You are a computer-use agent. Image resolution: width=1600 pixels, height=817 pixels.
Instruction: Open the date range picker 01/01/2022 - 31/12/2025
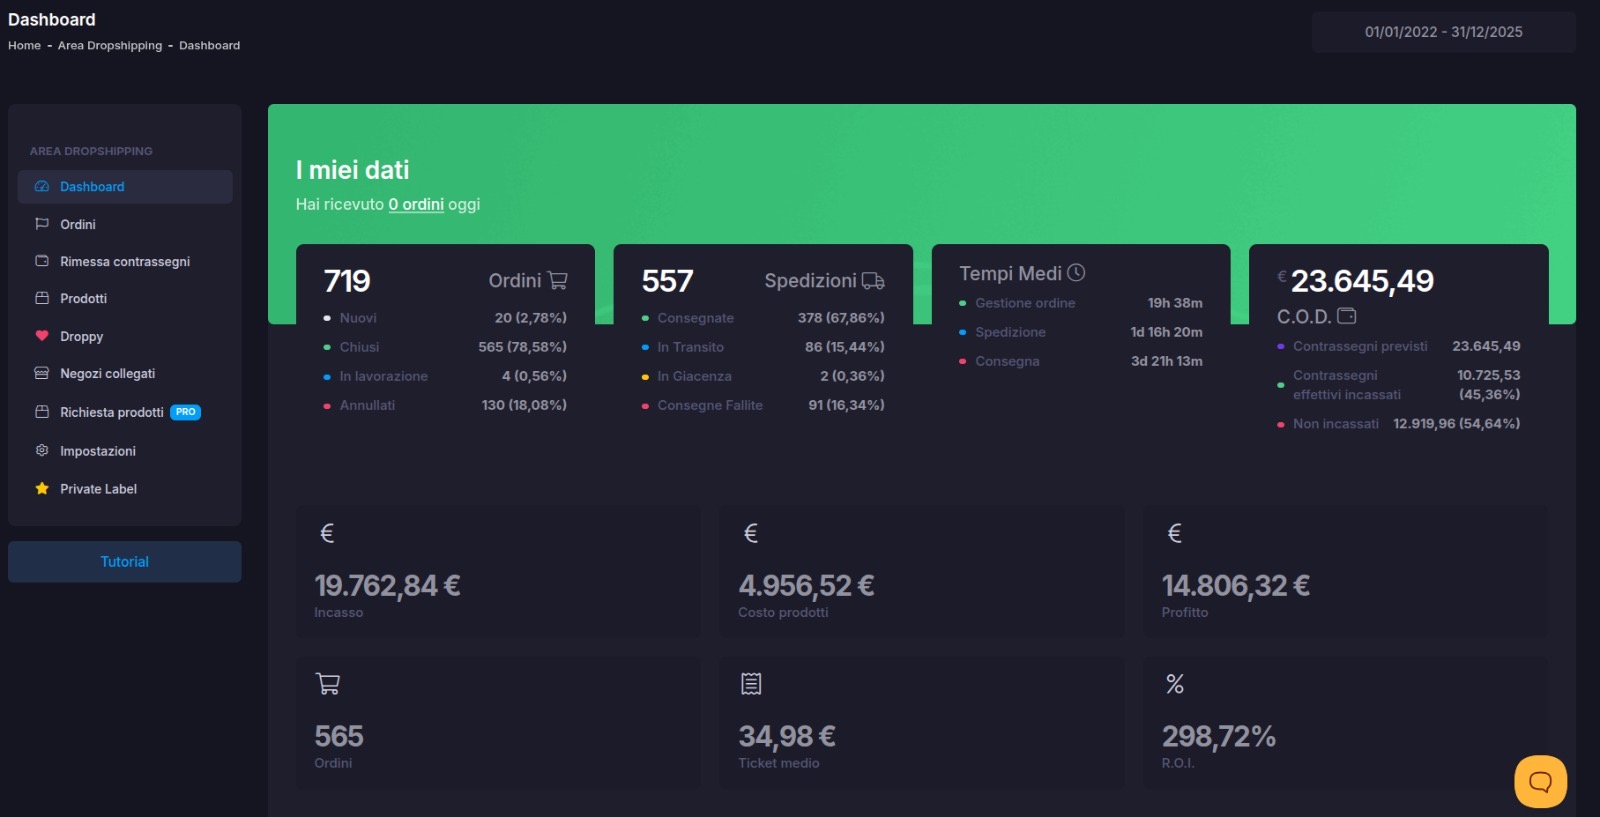click(1443, 32)
